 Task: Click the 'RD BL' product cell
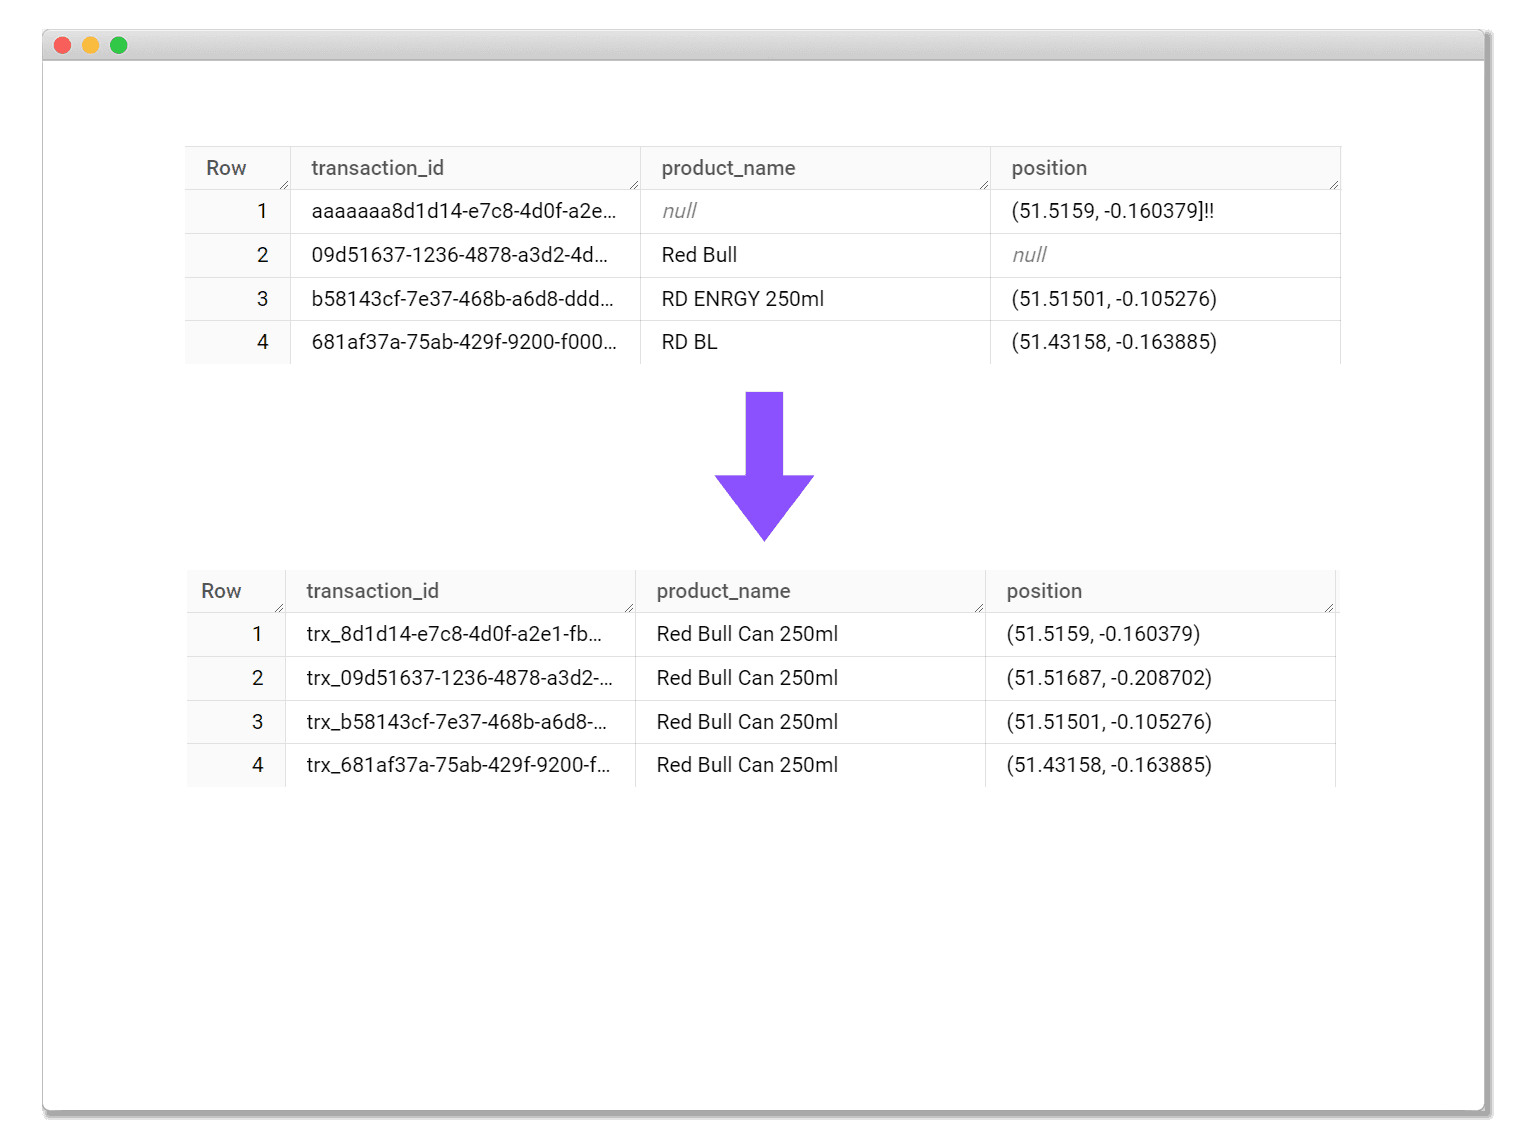coord(815,342)
